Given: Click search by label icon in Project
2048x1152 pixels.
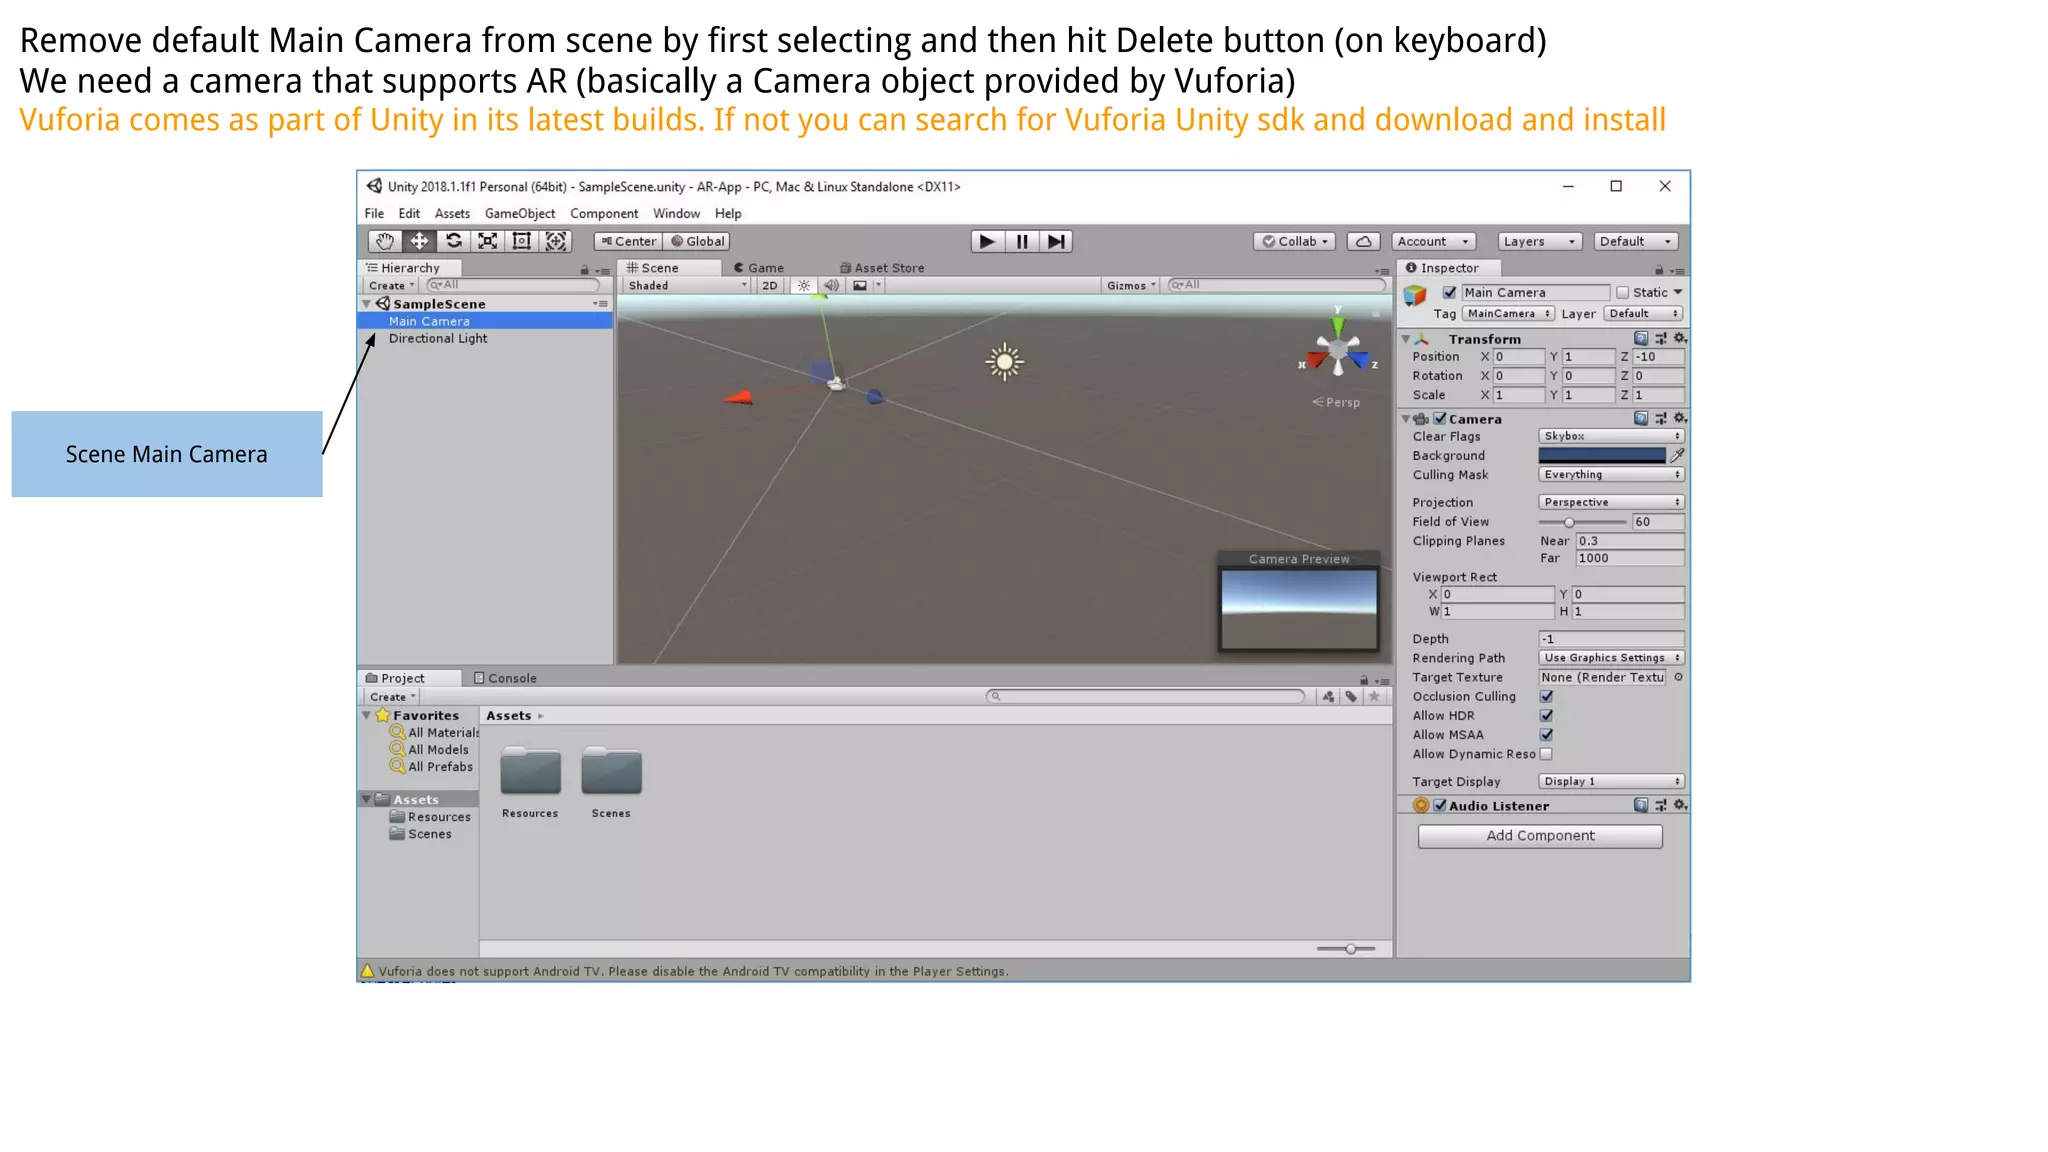Looking at the screenshot, I should 1351,696.
